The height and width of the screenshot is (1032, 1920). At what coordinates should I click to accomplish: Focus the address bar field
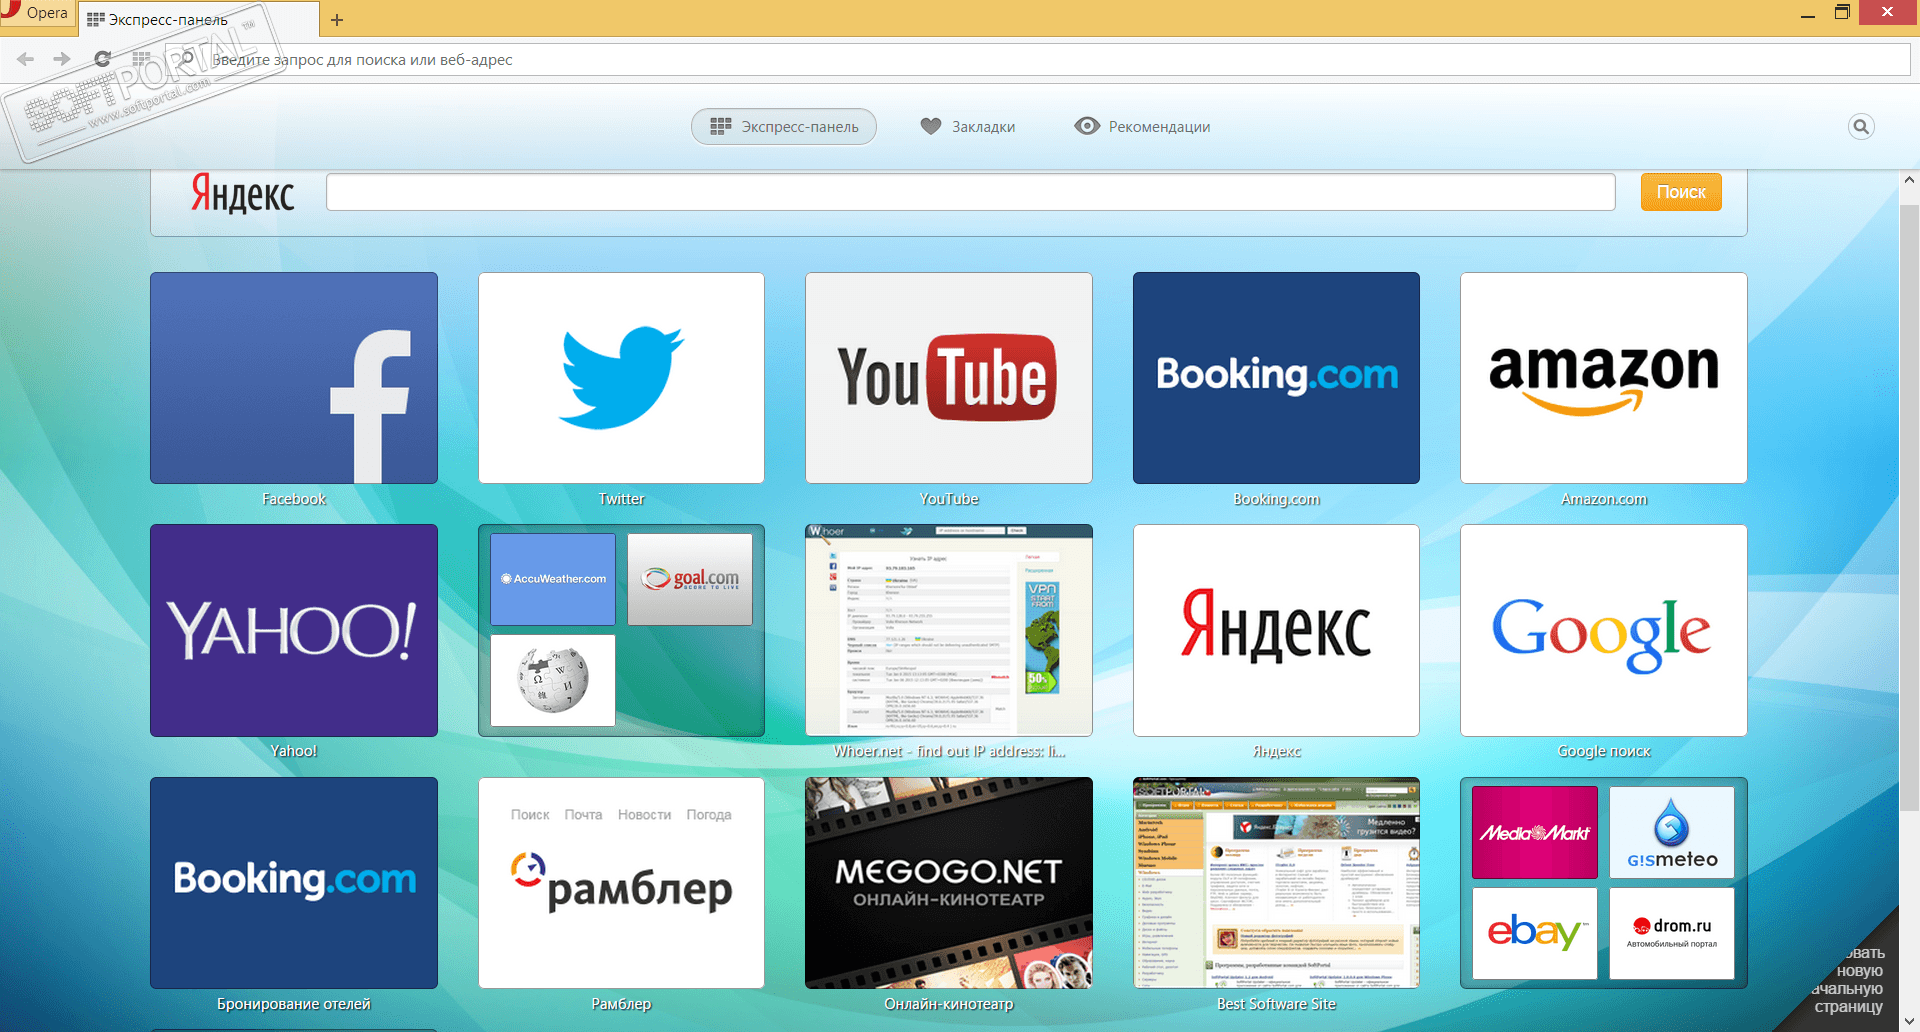(1040, 60)
